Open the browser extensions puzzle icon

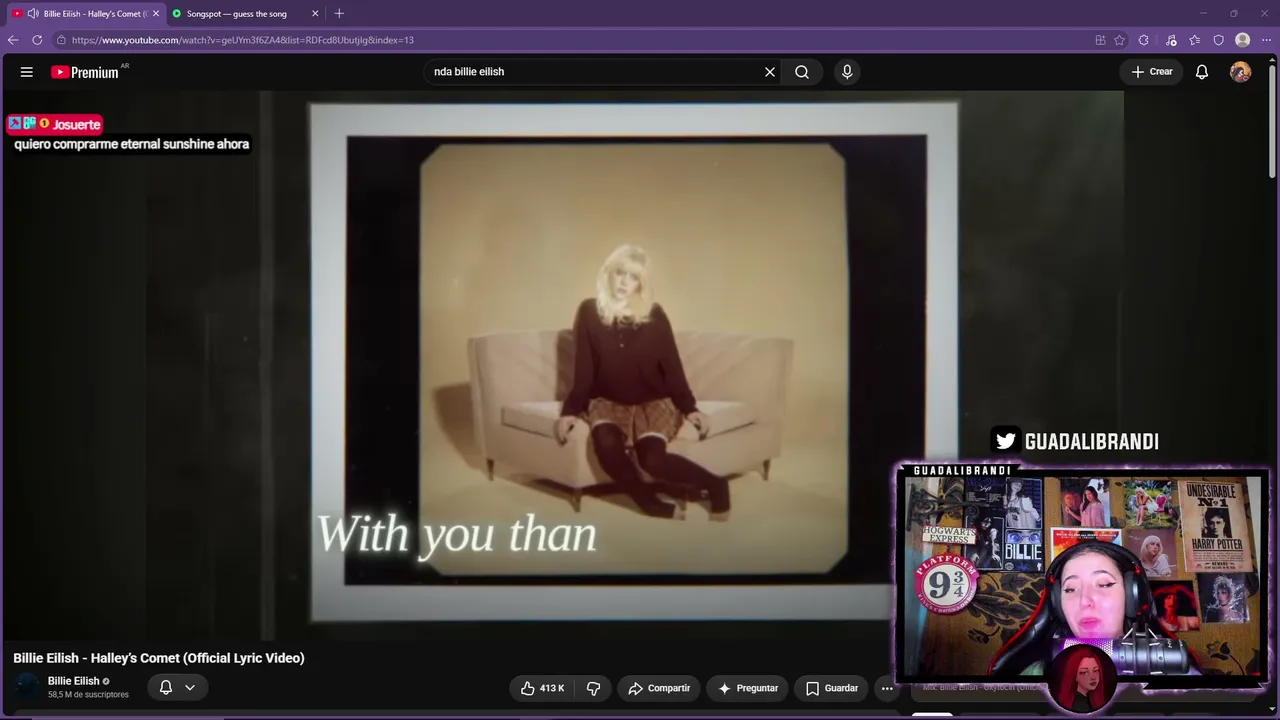tap(1144, 40)
